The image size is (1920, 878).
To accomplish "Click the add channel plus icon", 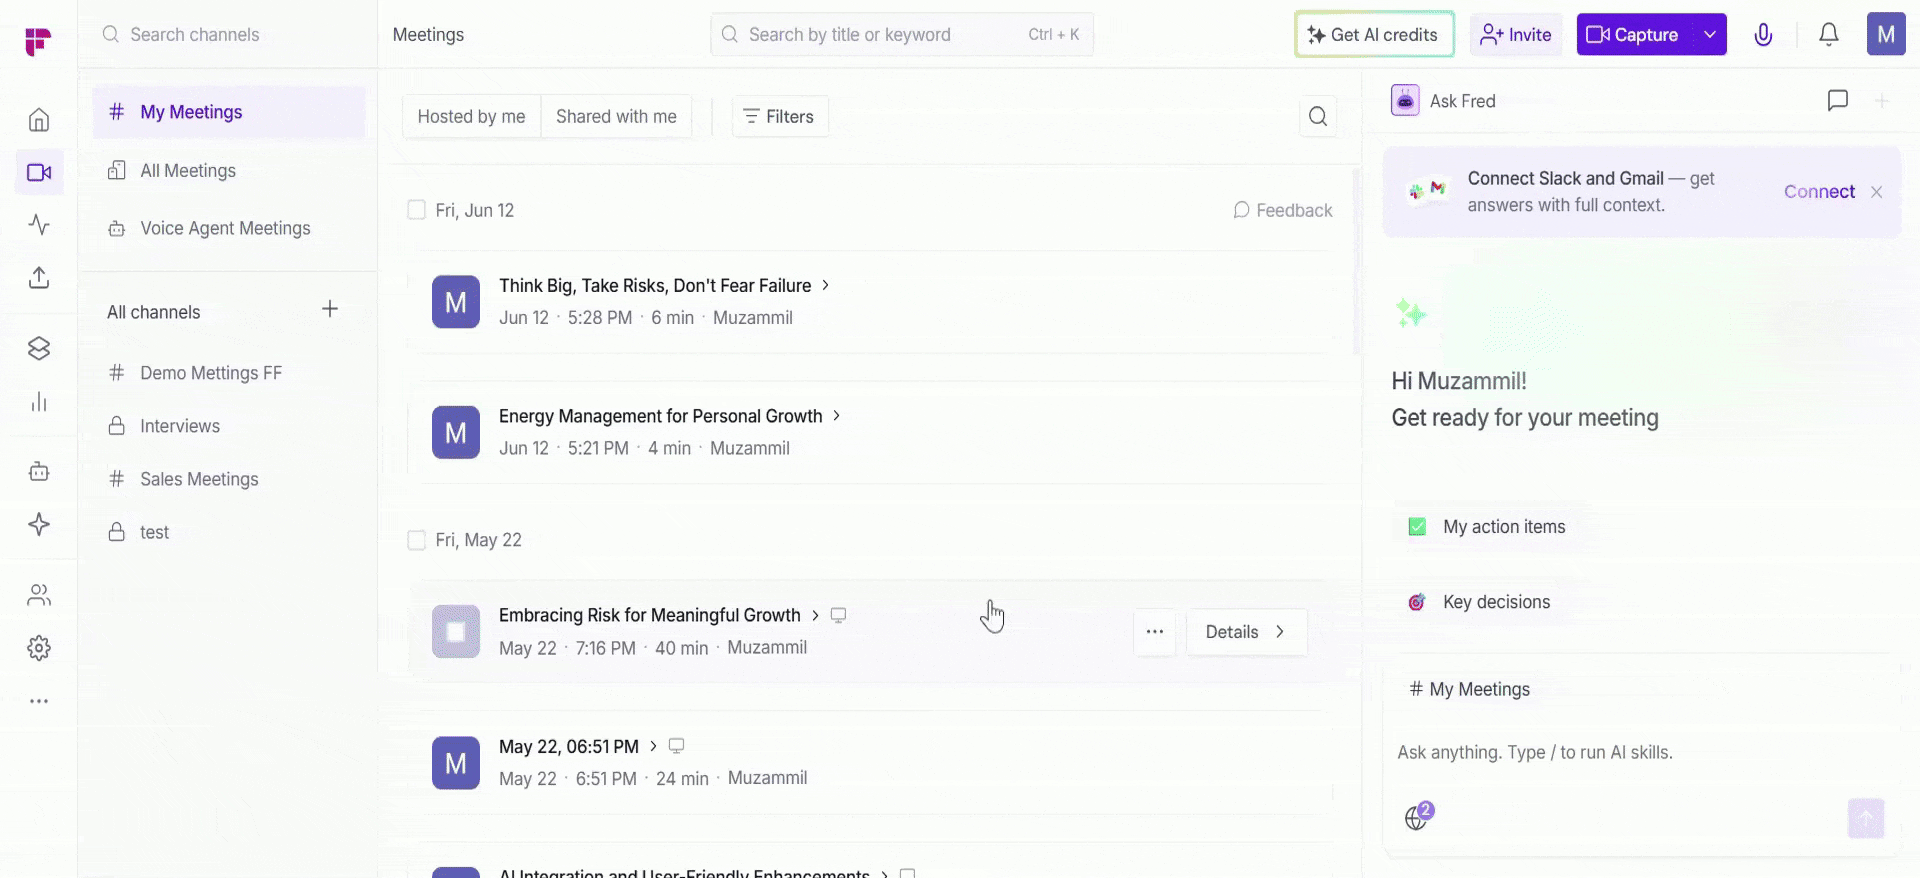I will click(330, 309).
